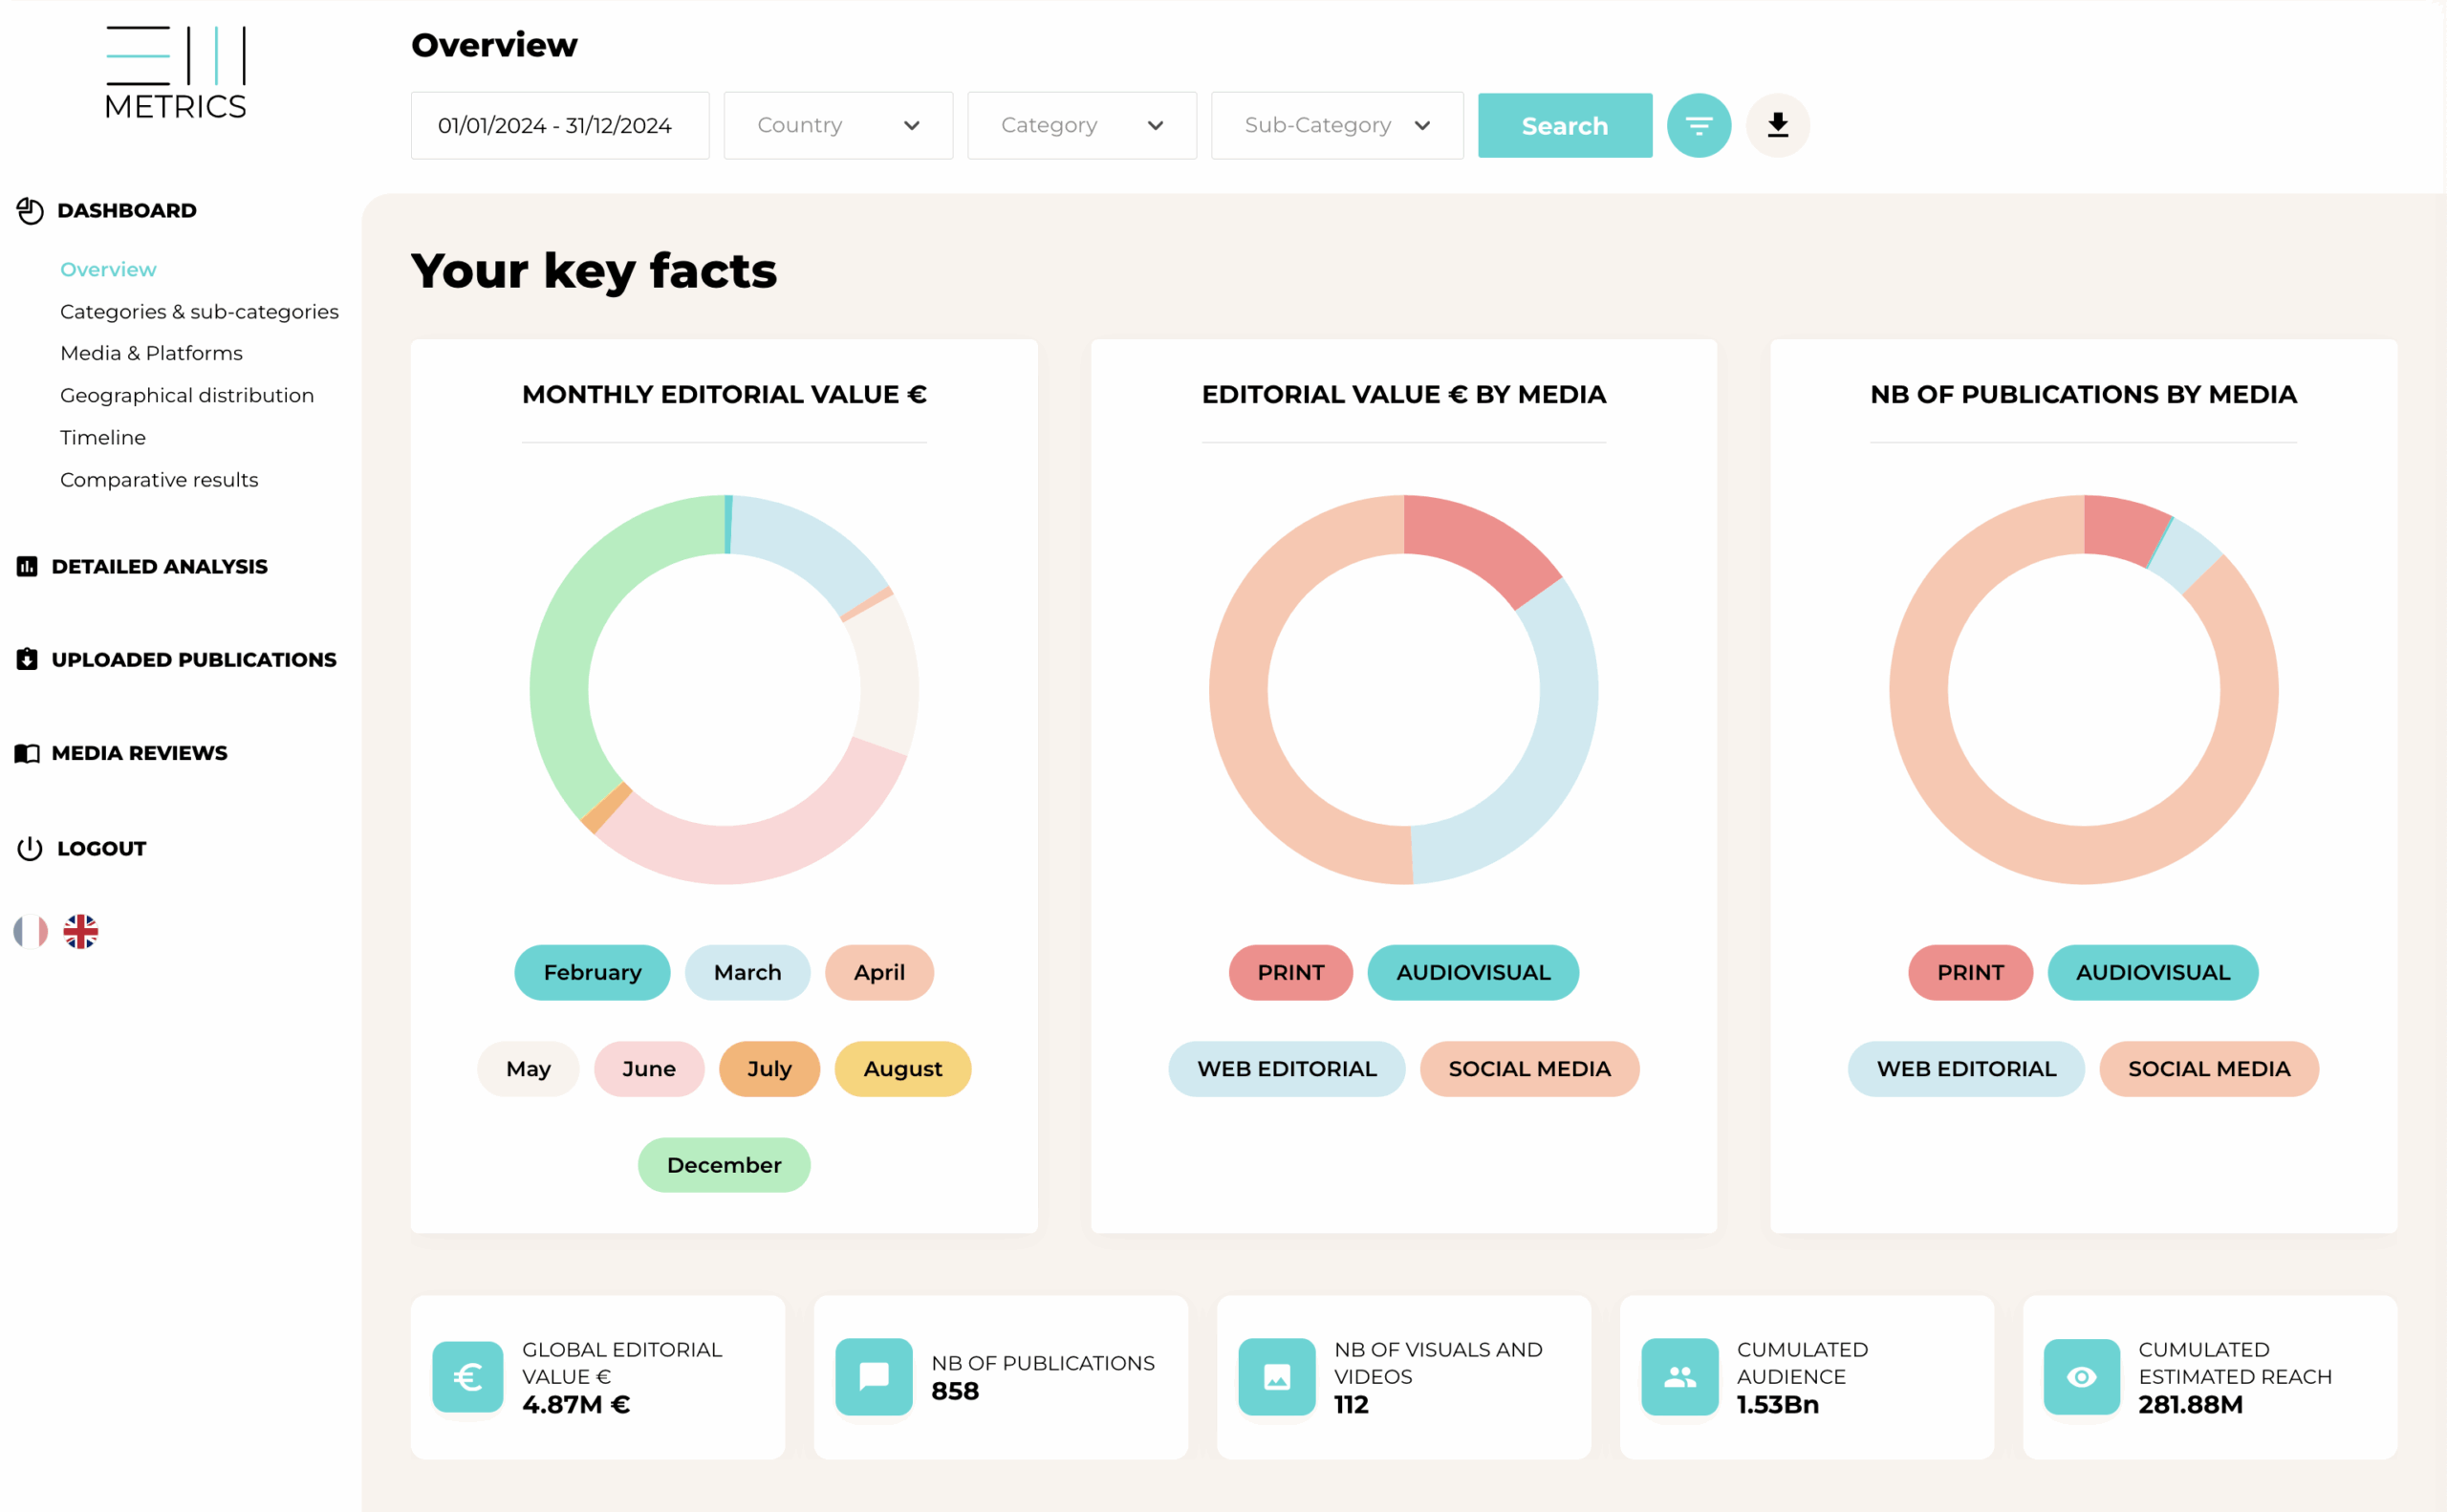Toggle PRINT in Editorial Value by Media legend
The width and height of the screenshot is (2447, 1512).
1290,972
